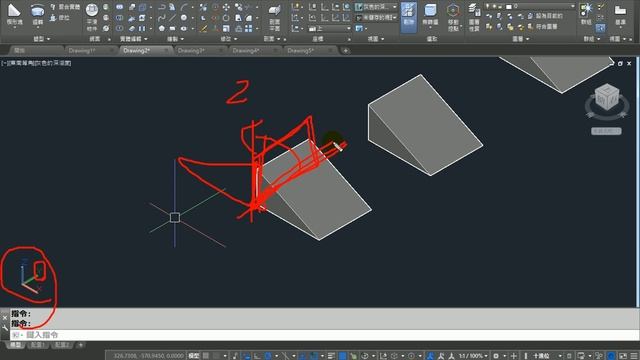Click the ViewCube to change orientation
This screenshot has height=360, width=640.
click(607, 97)
